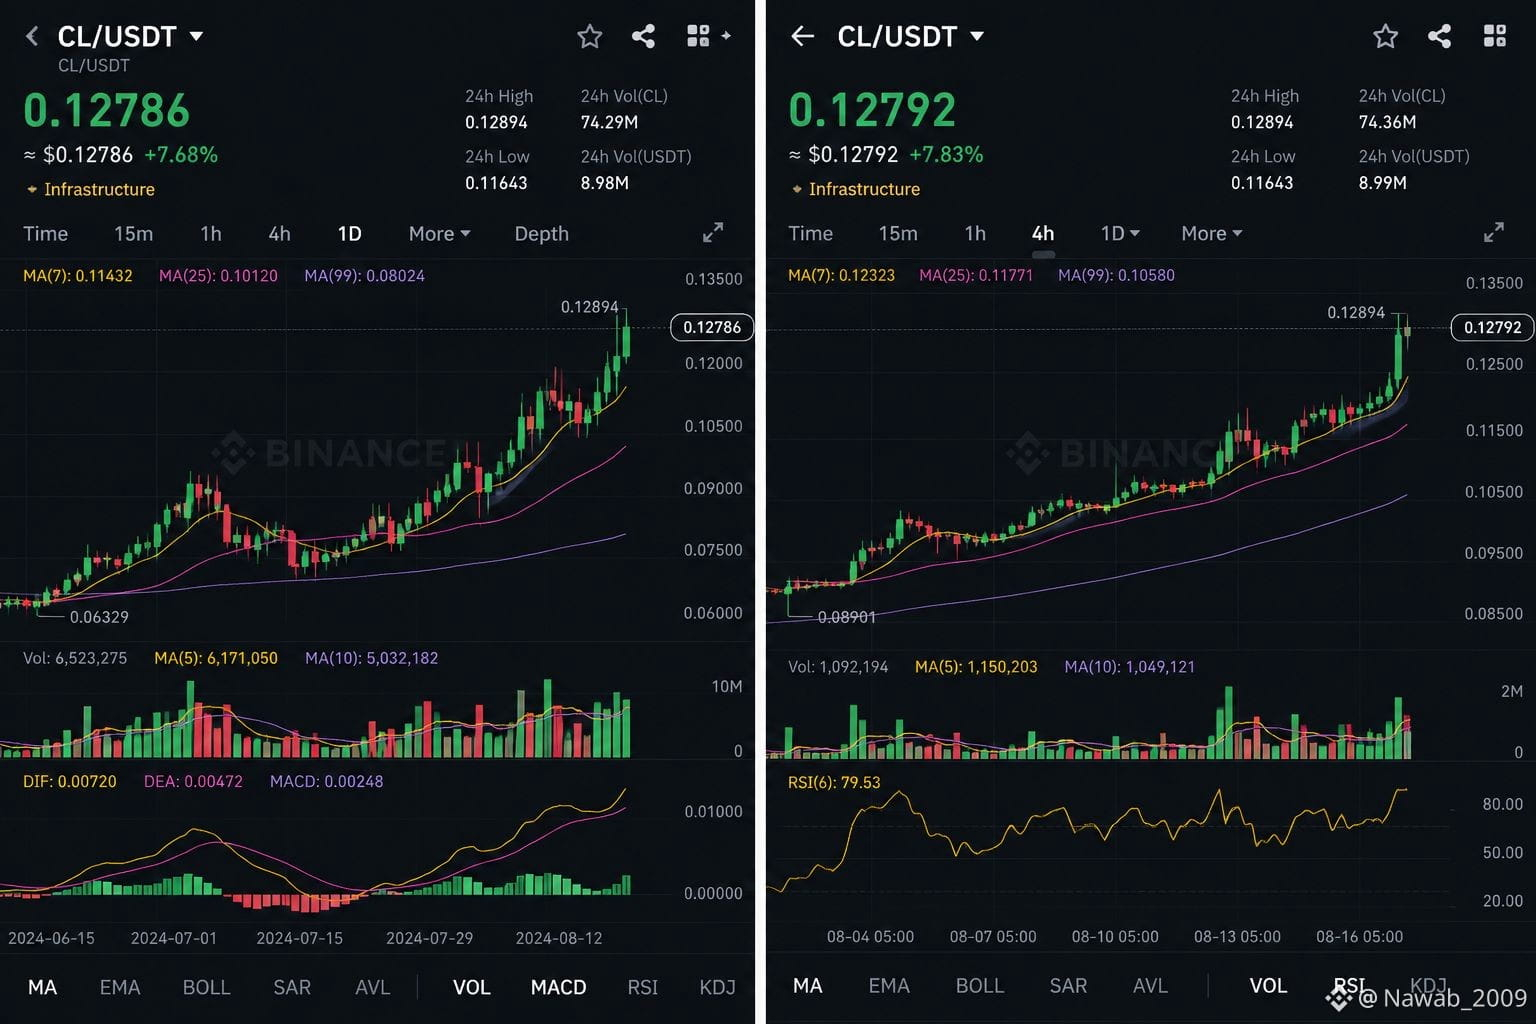The height and width of the screenshot is (1024, 1536).
Task: Toggle AVL indicator in right panel
Action: point(1150,986)
